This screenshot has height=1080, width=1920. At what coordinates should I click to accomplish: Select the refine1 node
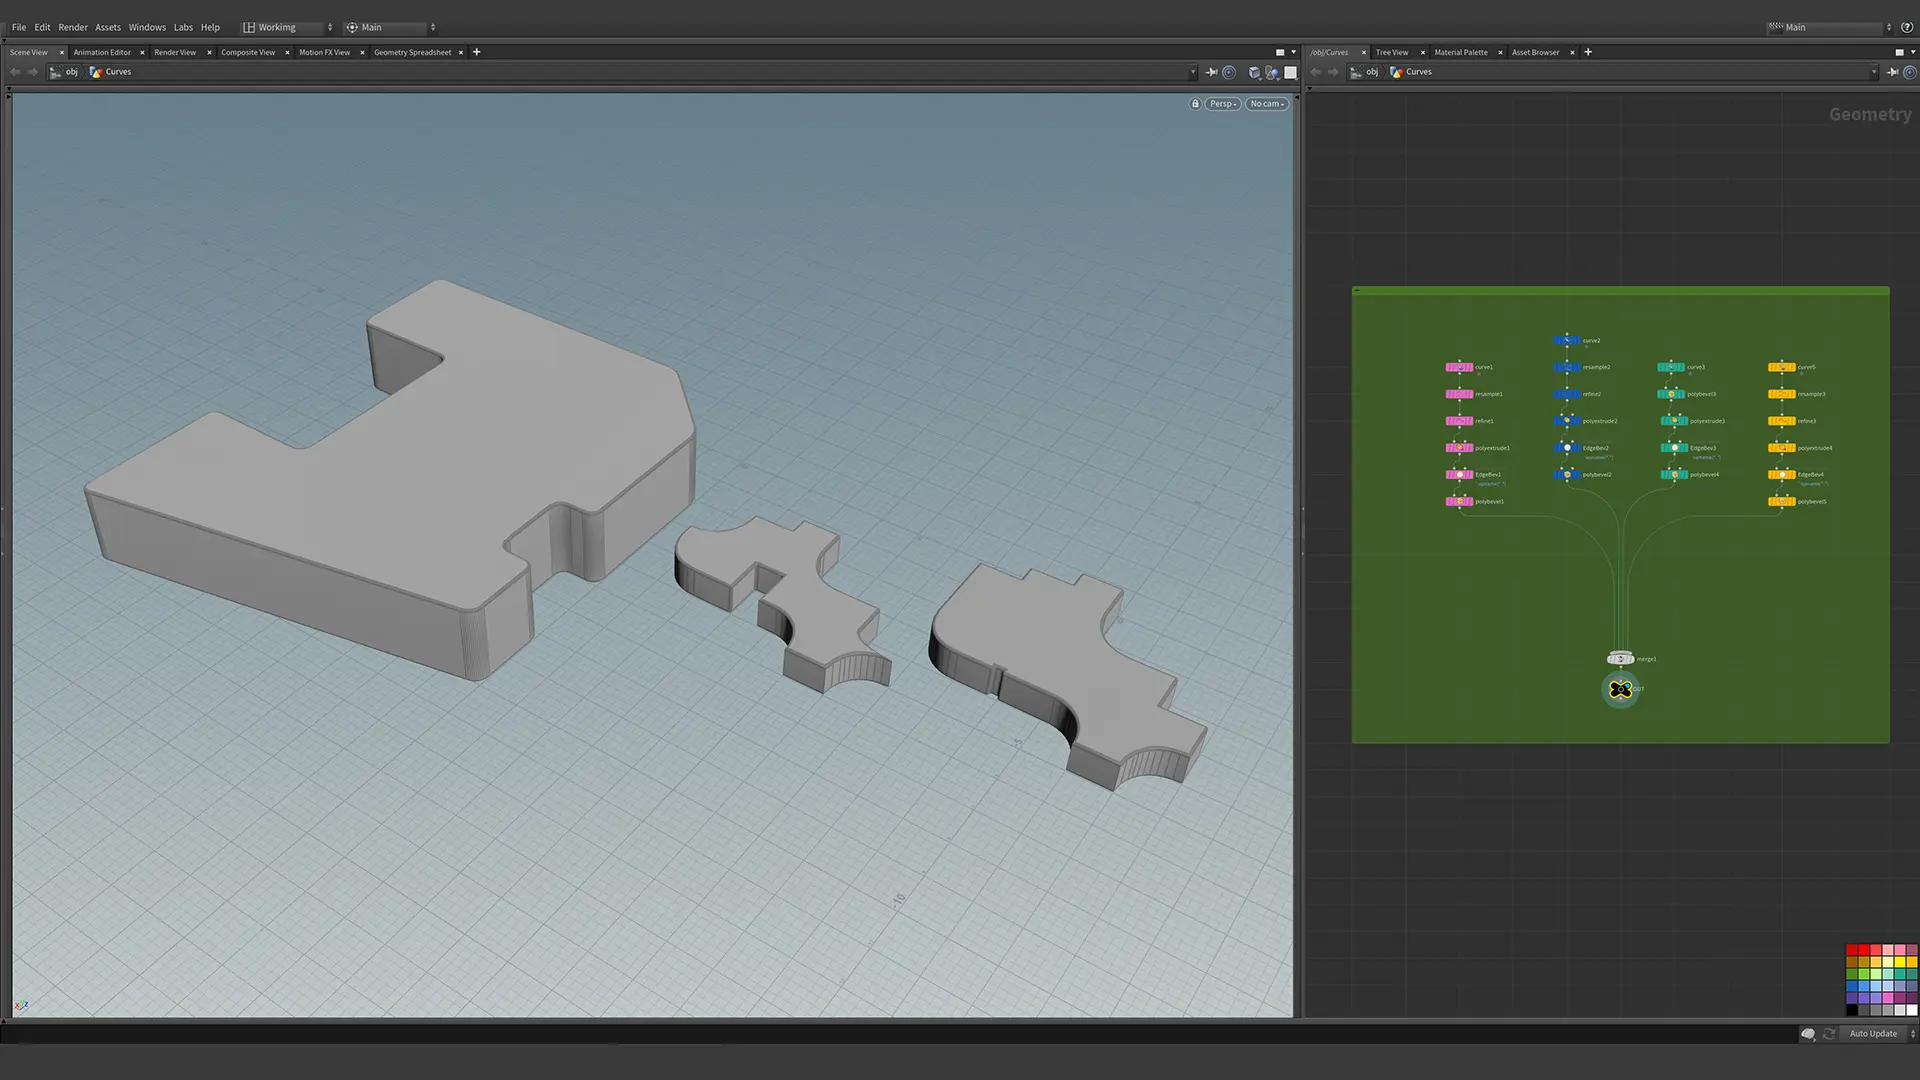point(1459,421)
